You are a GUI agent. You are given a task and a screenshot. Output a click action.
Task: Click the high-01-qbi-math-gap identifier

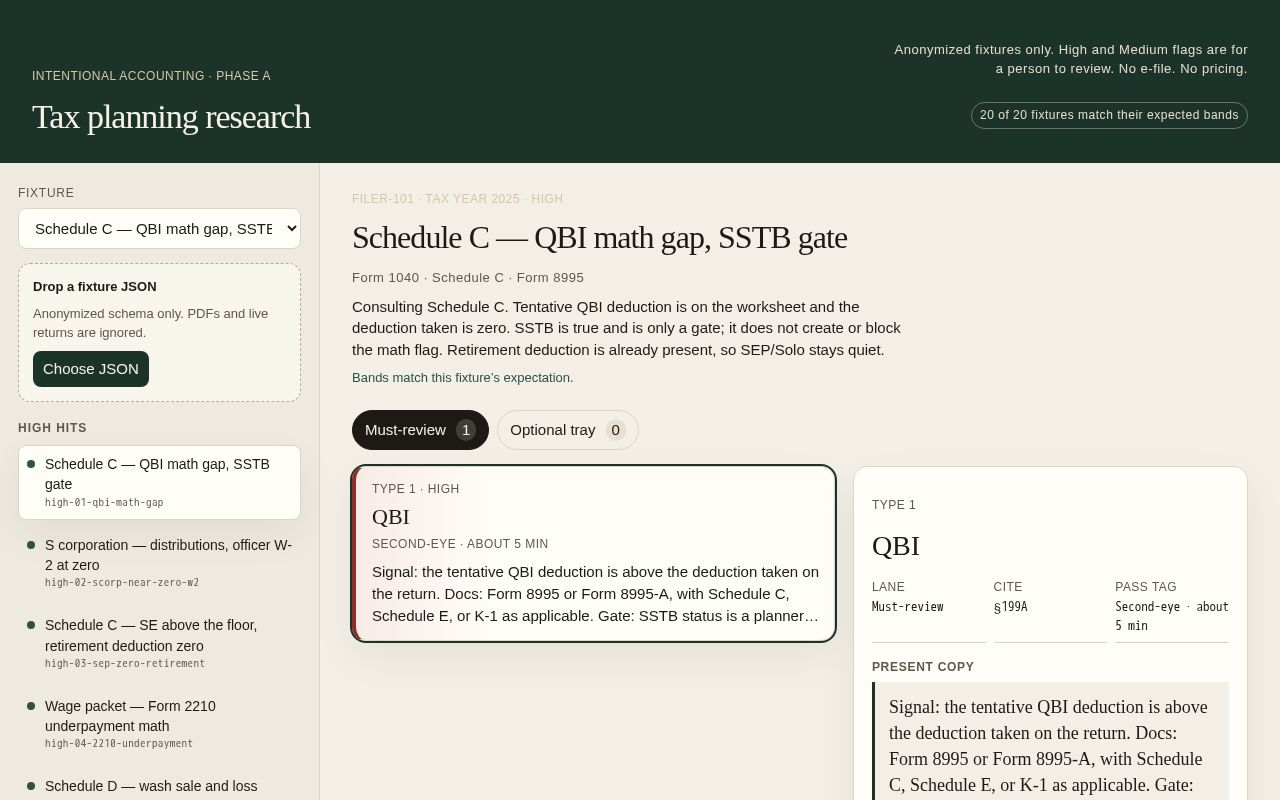[x=104, y=503]
